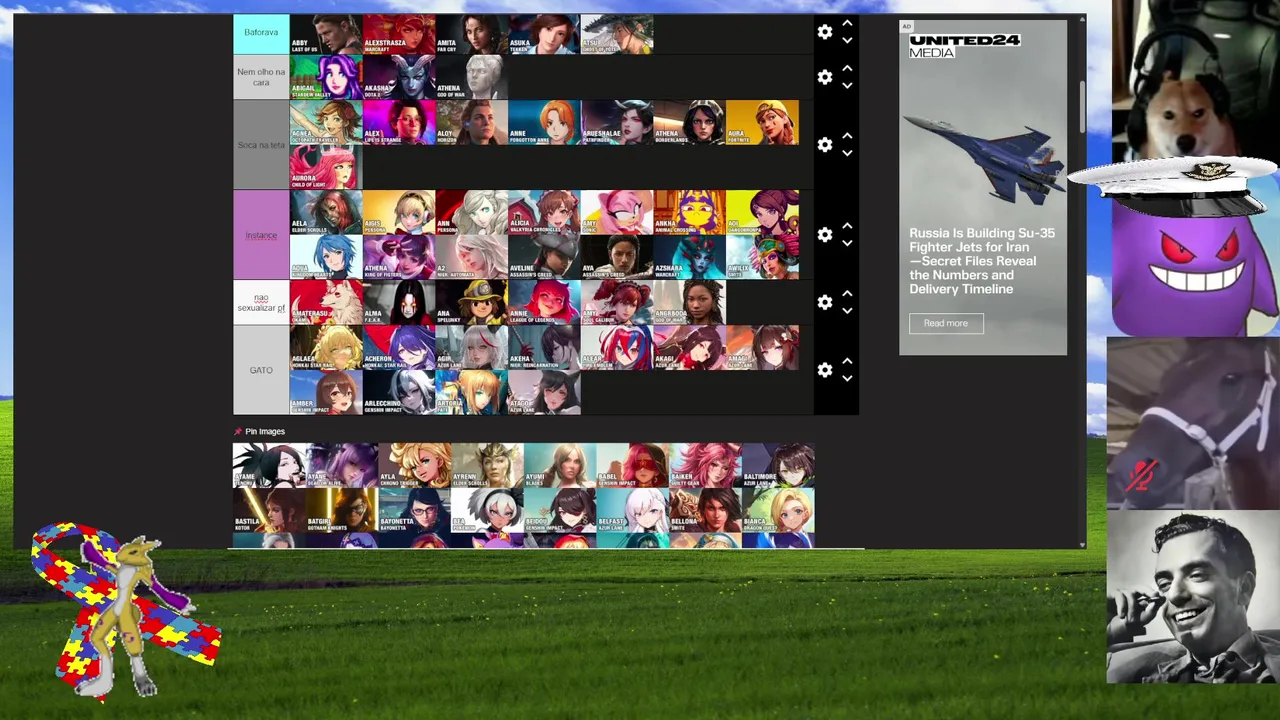Click the United24 Media logo
Viewport: 1280px width, 720px height.
coord(964,46)
